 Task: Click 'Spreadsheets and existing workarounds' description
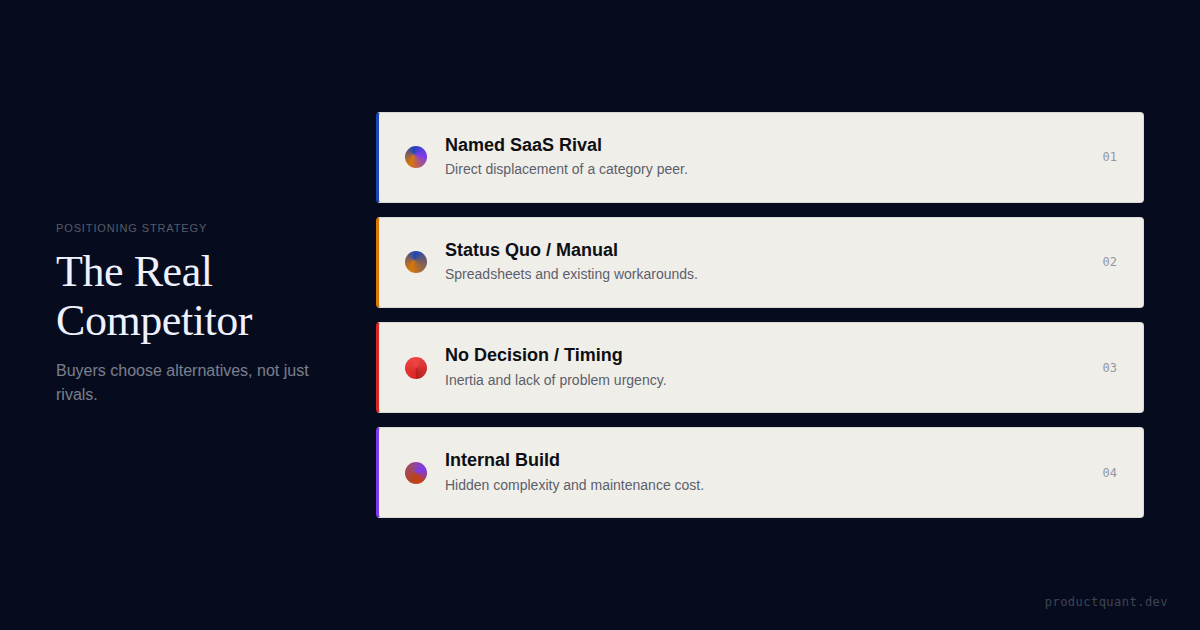click(571, 274)
